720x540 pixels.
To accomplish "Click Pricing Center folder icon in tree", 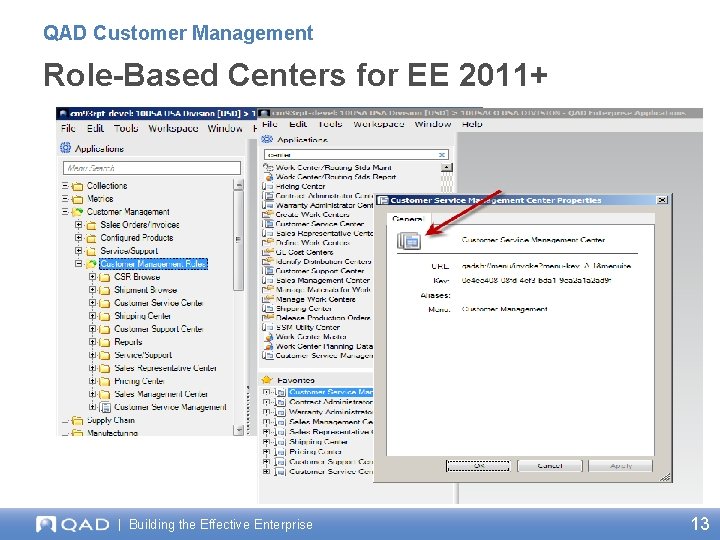I will point(105,381).
